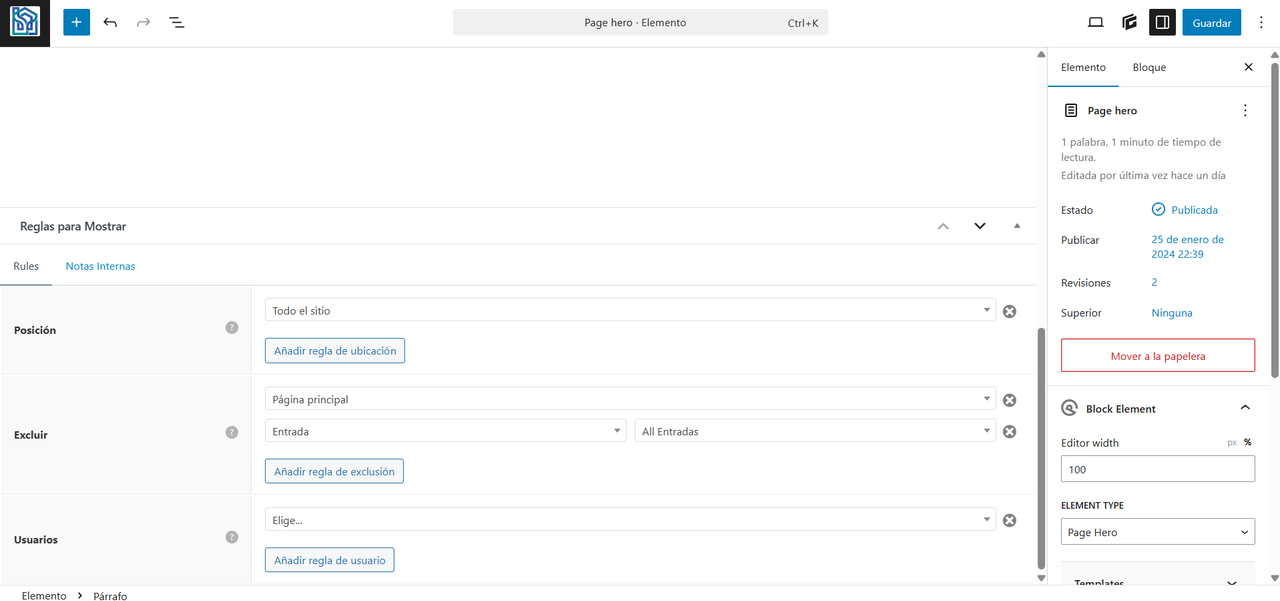
Task: Open the Notas Internas tab
Action: [x=100, y=266]
